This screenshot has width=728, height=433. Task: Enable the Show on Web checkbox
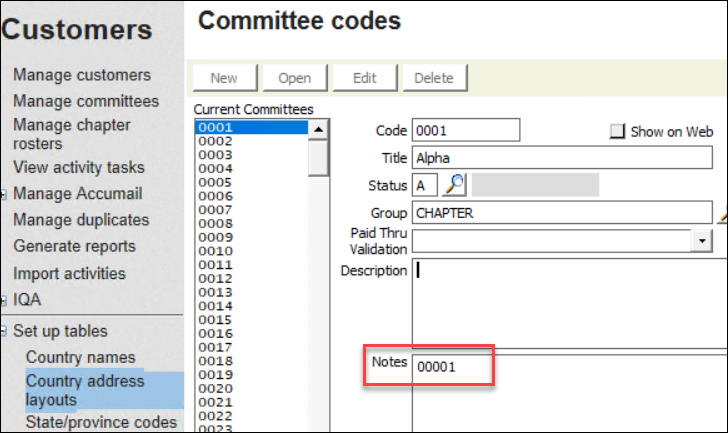[x=617, y=131]
